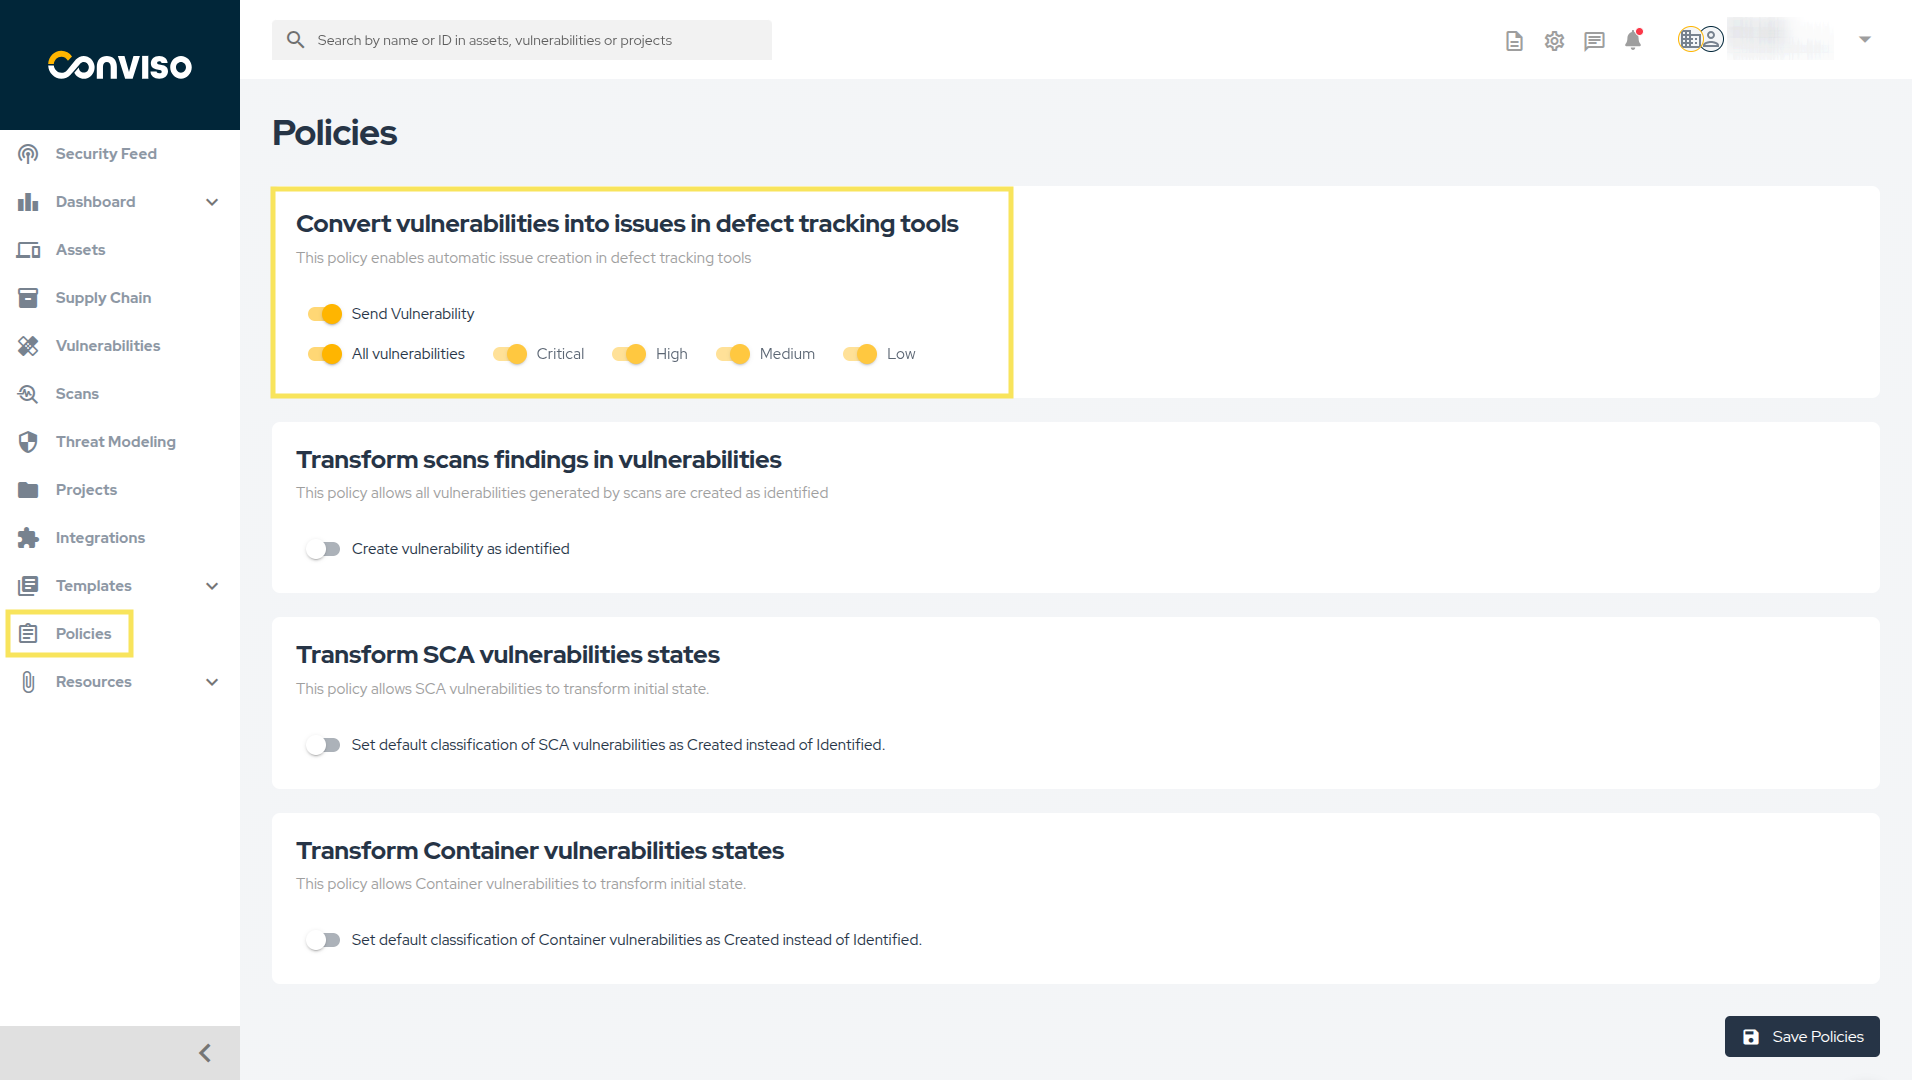The width and height of the screenshot is (1912, 1080).
Task: Go to Vulnerabilities in sidebar
Action: pos(108,346)
